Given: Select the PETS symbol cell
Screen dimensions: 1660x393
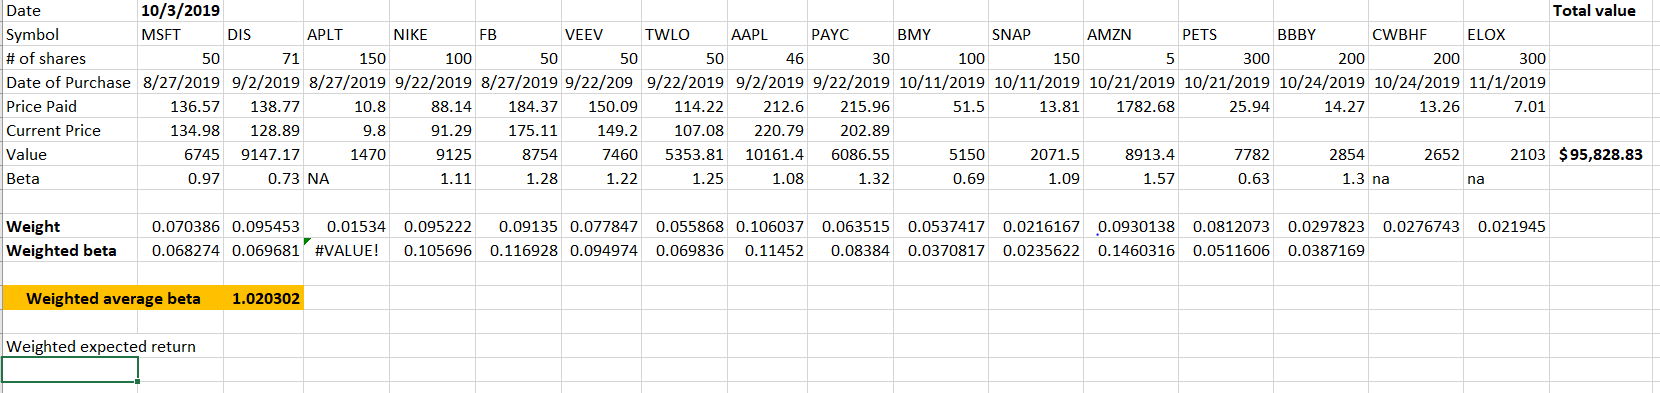Looking at the screenshot, I should pyautogui.click(x=1226, y=34).
